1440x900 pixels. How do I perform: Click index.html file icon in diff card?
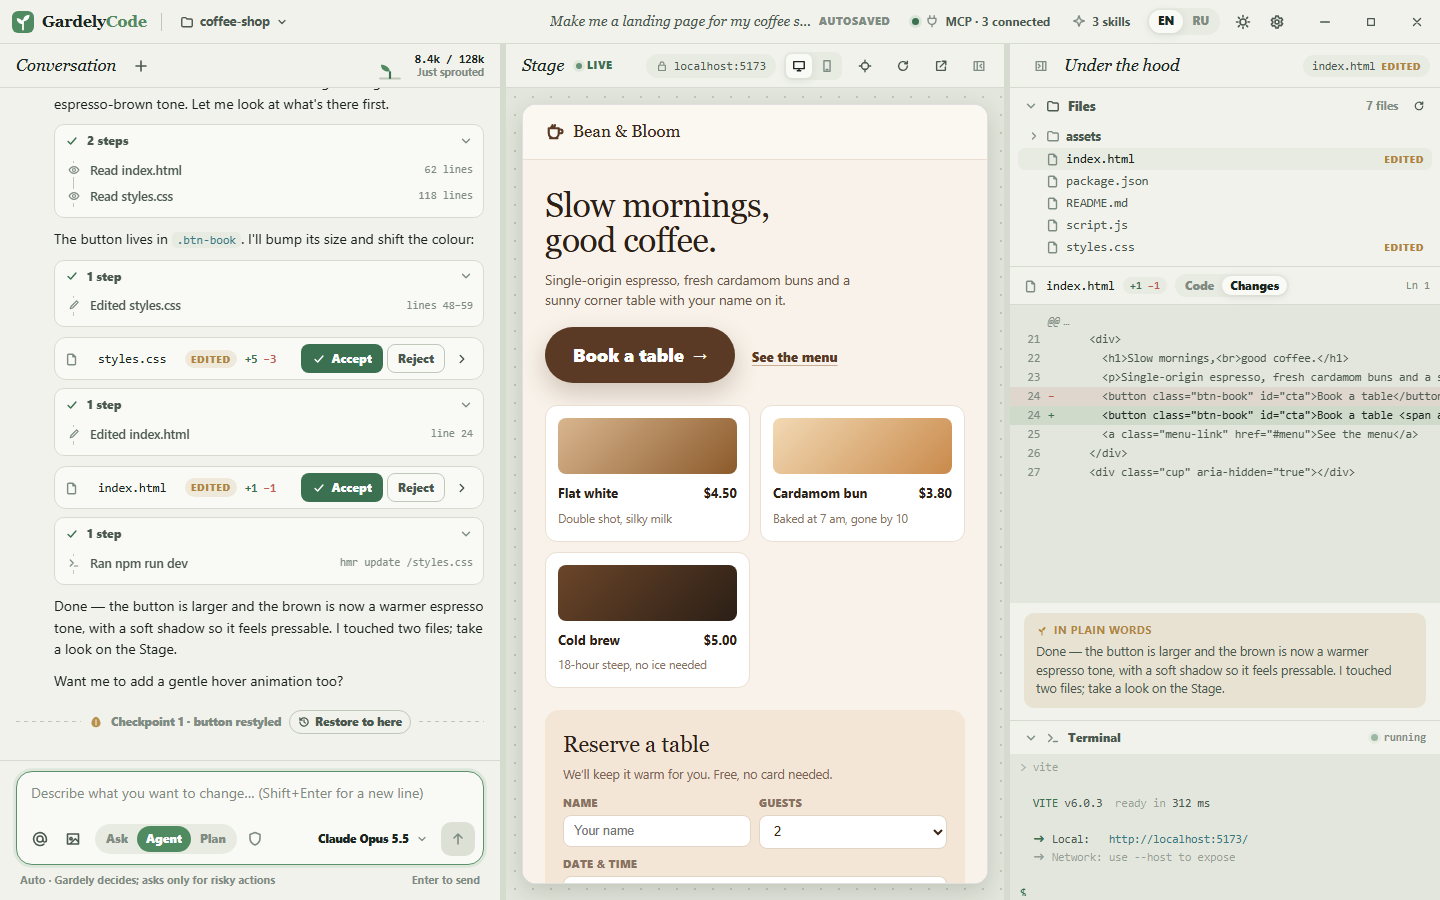tap(72, 488)
